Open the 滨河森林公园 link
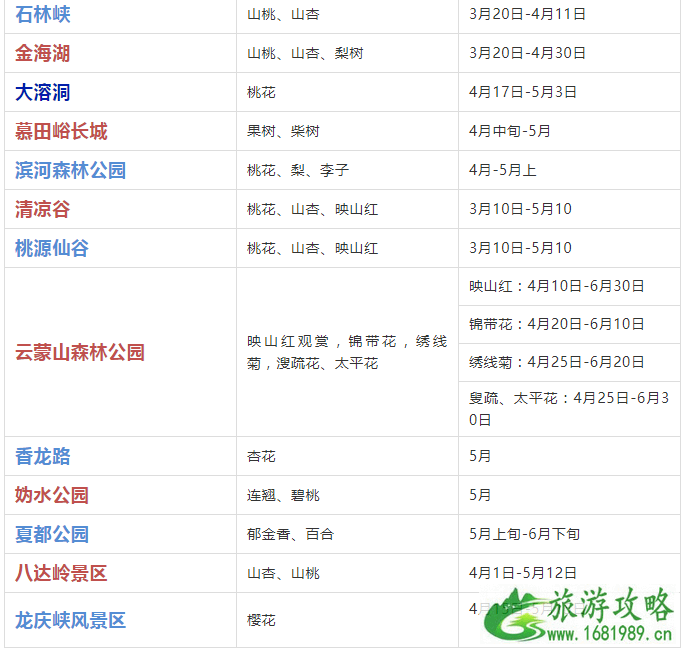684x649 pixels. pyautogui.click(x=70, y=170)
